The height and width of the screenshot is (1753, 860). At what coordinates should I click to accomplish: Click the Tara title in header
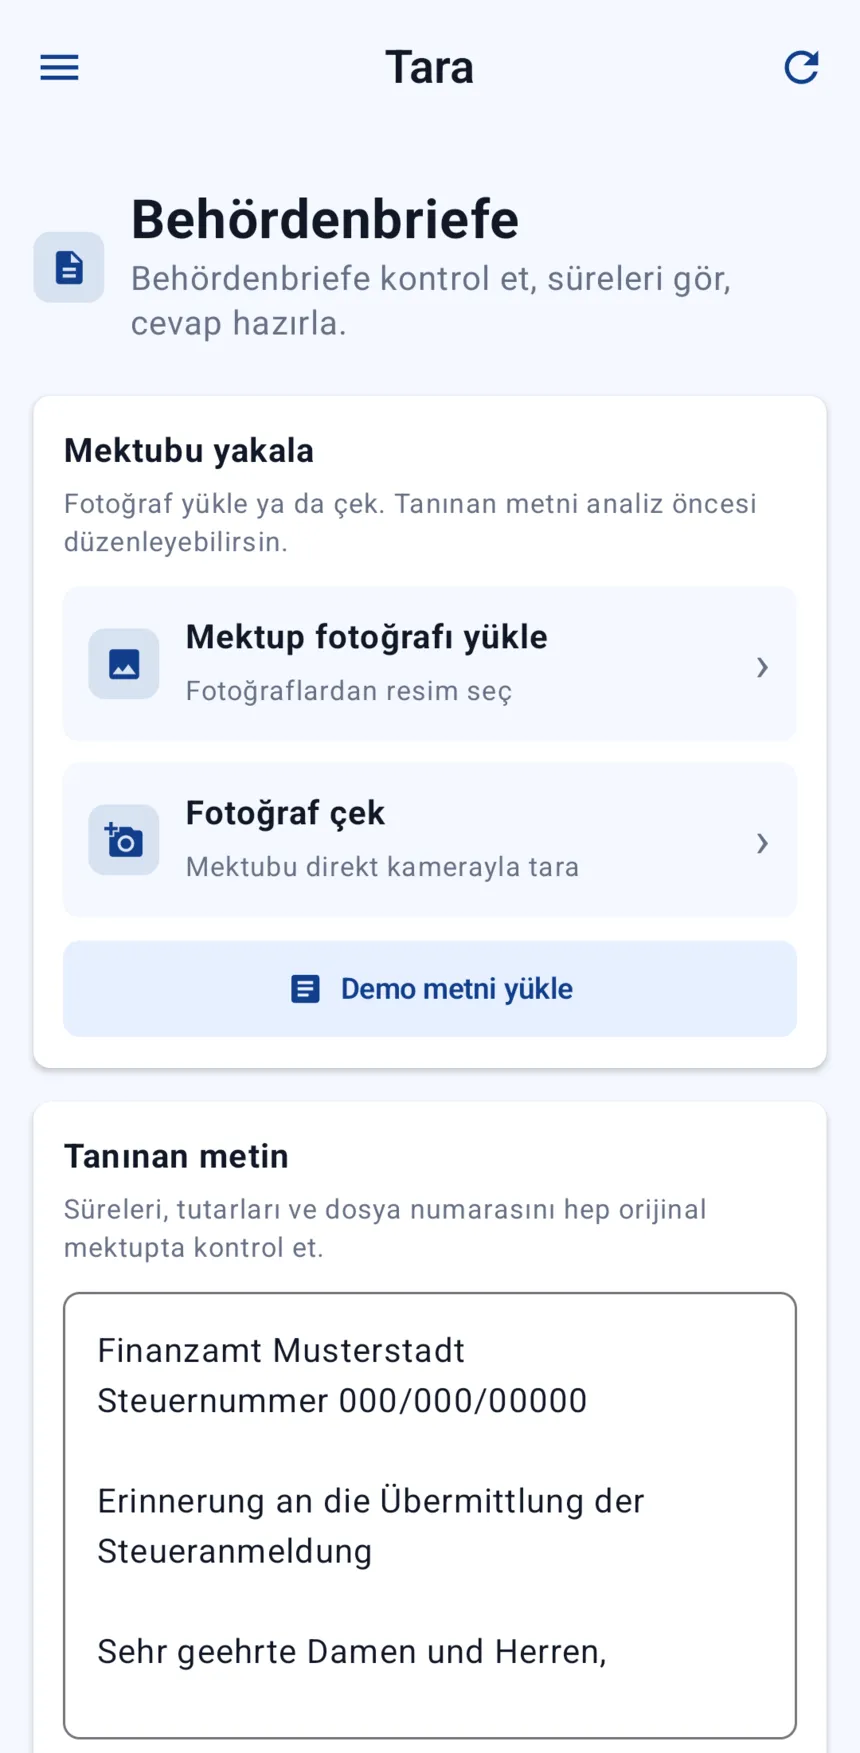(430, 67)
